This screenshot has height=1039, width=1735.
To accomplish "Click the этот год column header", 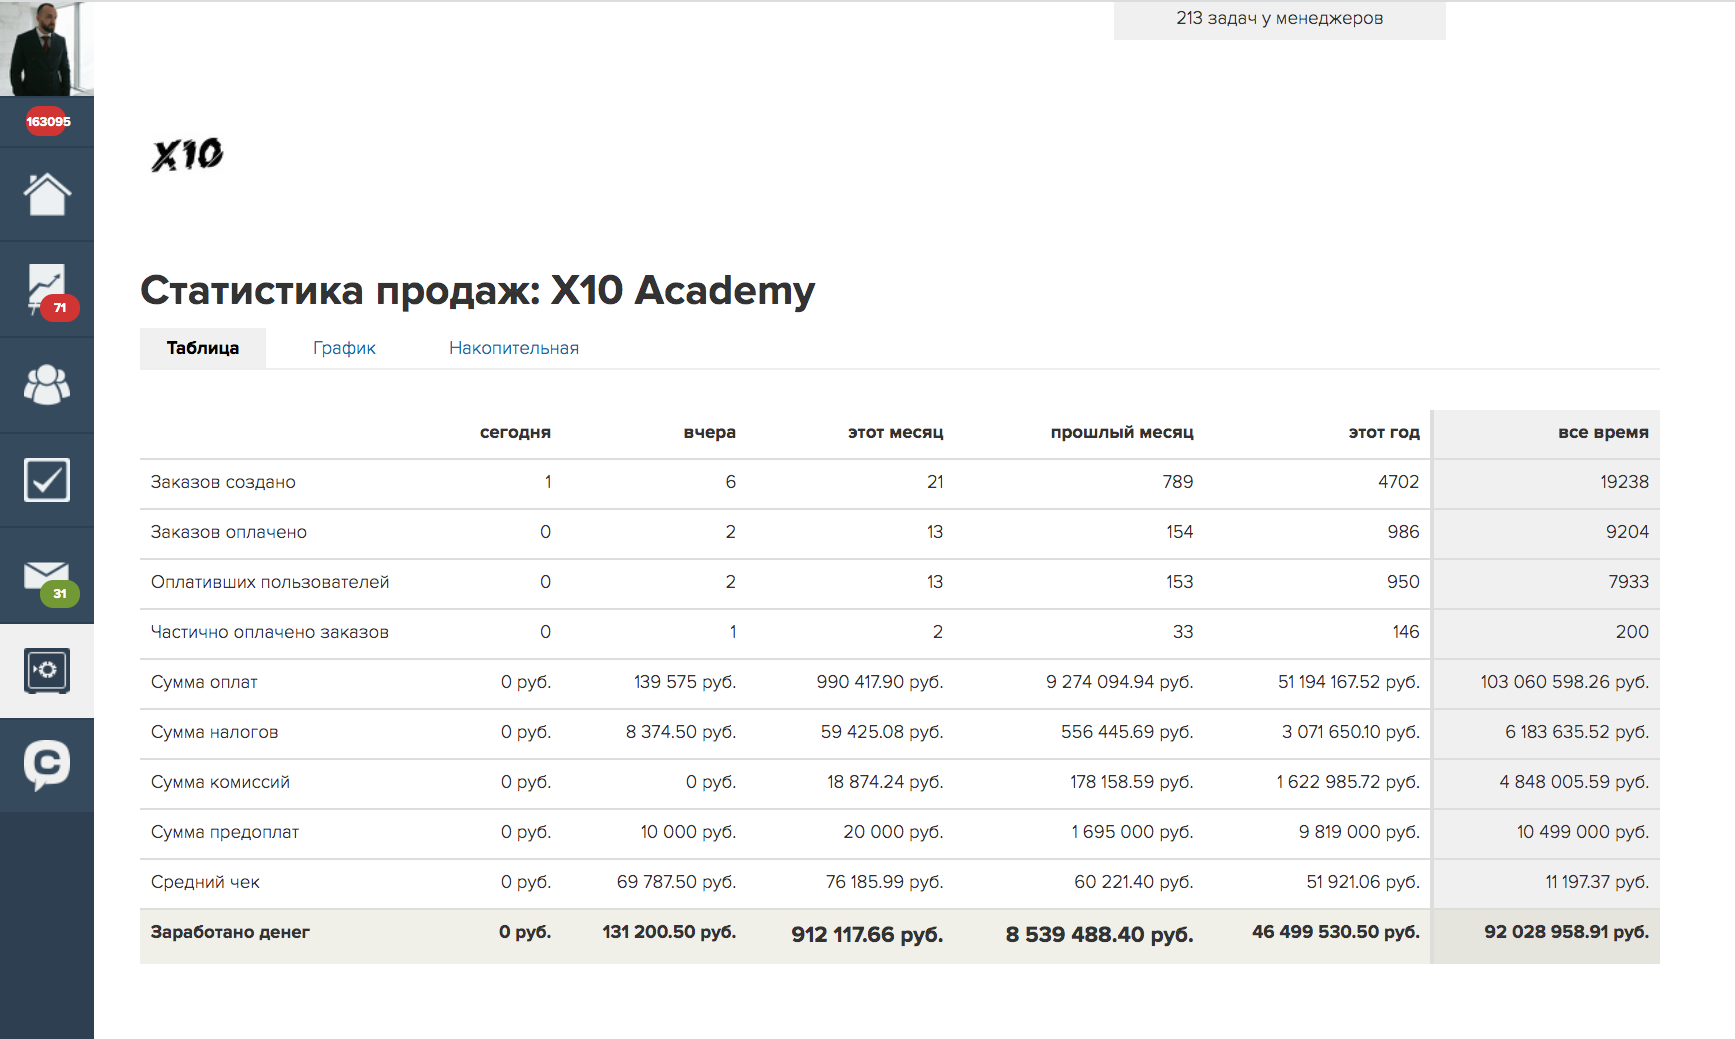I will [1384, 432].
